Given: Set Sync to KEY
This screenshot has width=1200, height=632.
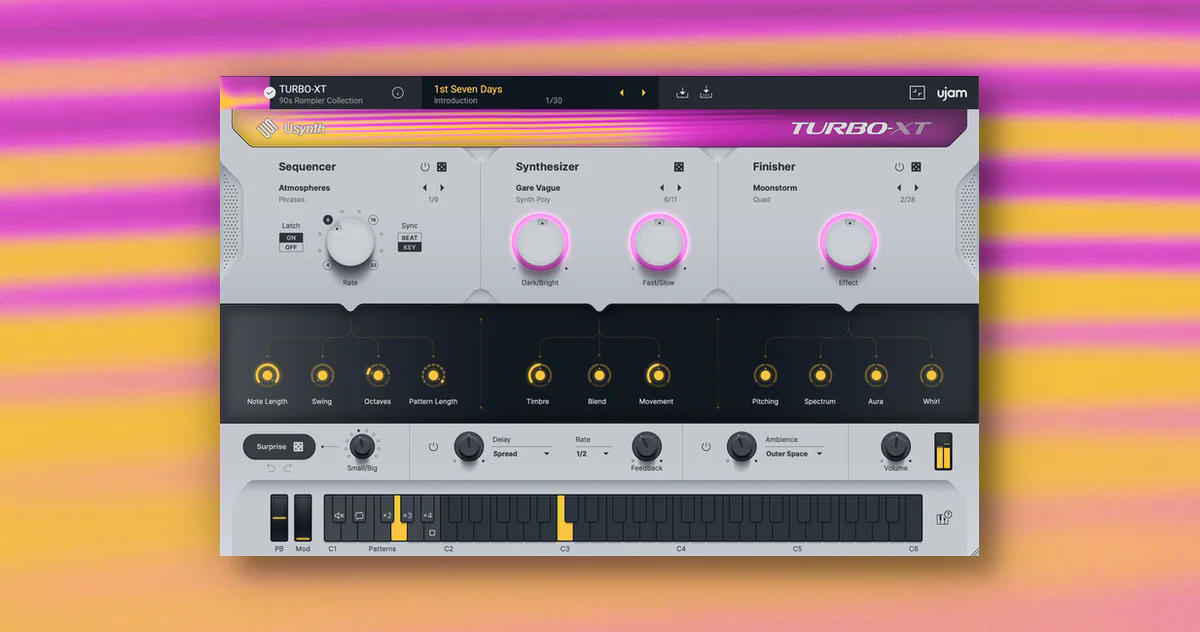Looking at the screenshot, I should pyautogui.click(x=410, y=247).
